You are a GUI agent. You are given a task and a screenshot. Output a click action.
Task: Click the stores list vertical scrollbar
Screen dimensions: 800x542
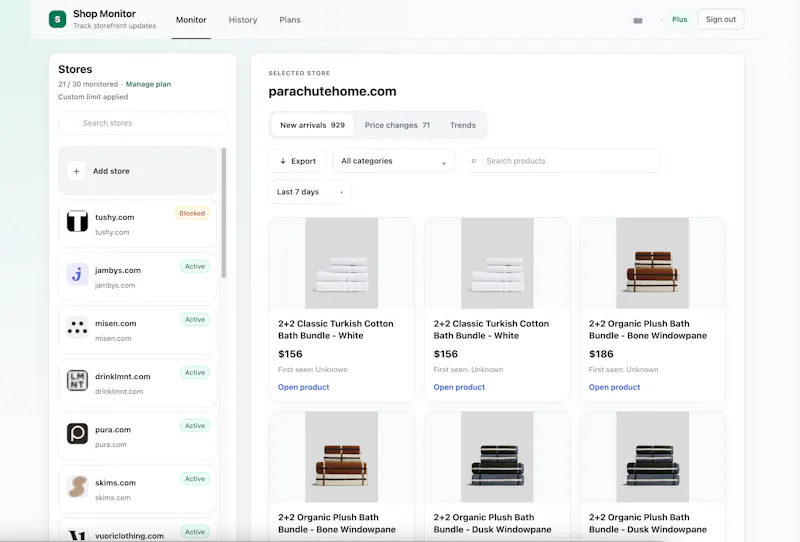click(223, 213)
